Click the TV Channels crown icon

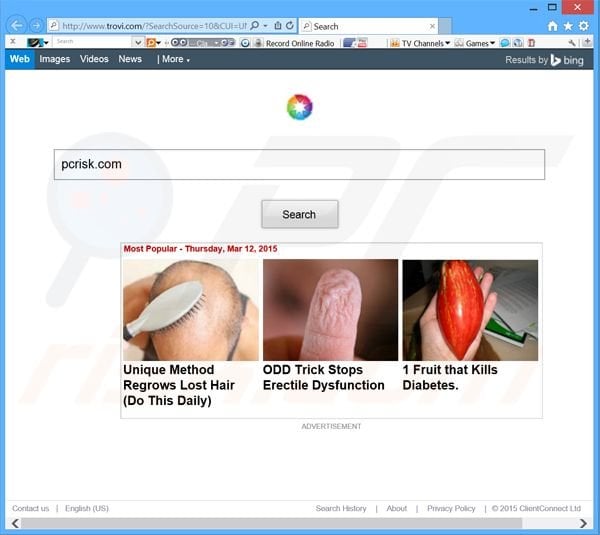point(395,43)
